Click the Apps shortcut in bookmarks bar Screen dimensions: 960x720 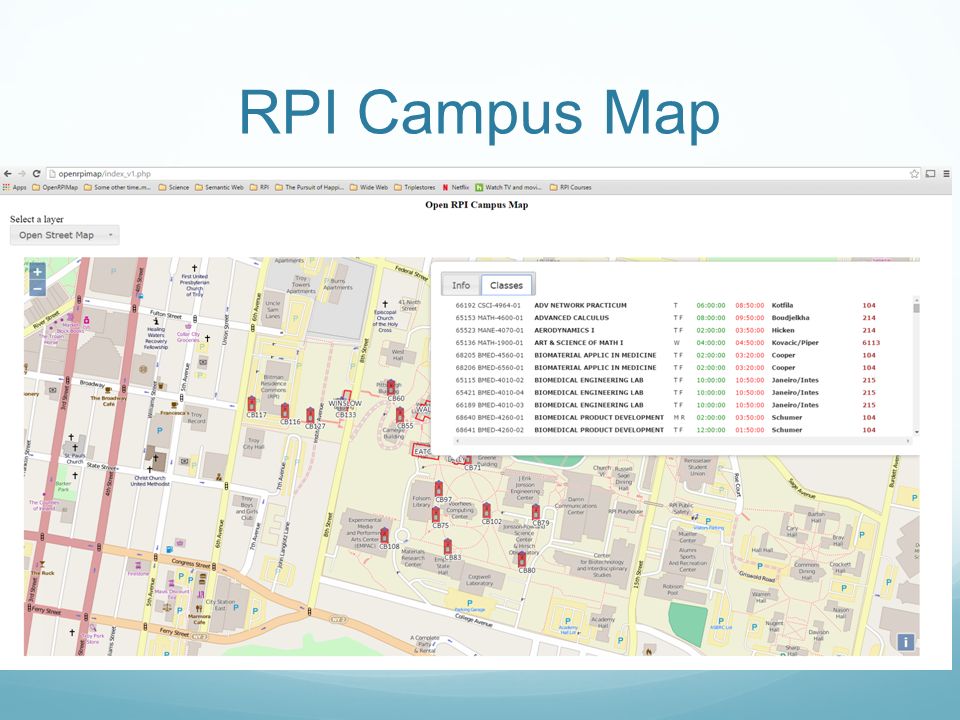15,187
